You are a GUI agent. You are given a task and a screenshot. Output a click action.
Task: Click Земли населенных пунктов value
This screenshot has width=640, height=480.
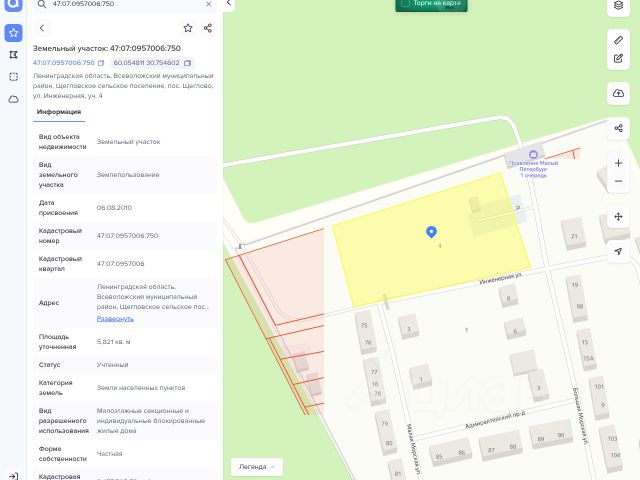141,388
